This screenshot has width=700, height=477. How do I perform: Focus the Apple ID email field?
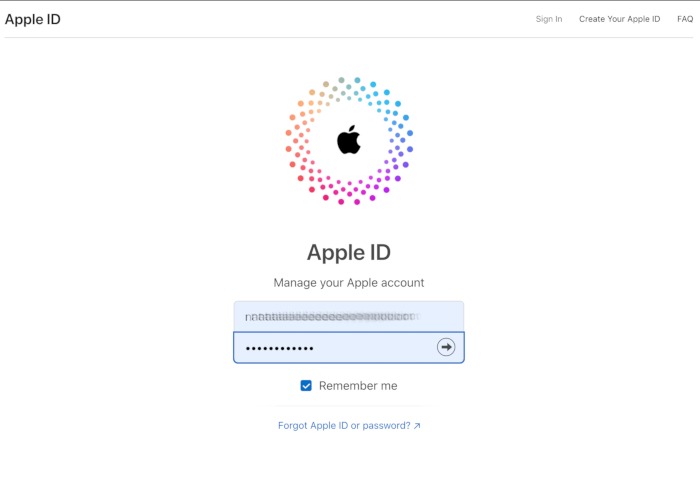(349, 316)
